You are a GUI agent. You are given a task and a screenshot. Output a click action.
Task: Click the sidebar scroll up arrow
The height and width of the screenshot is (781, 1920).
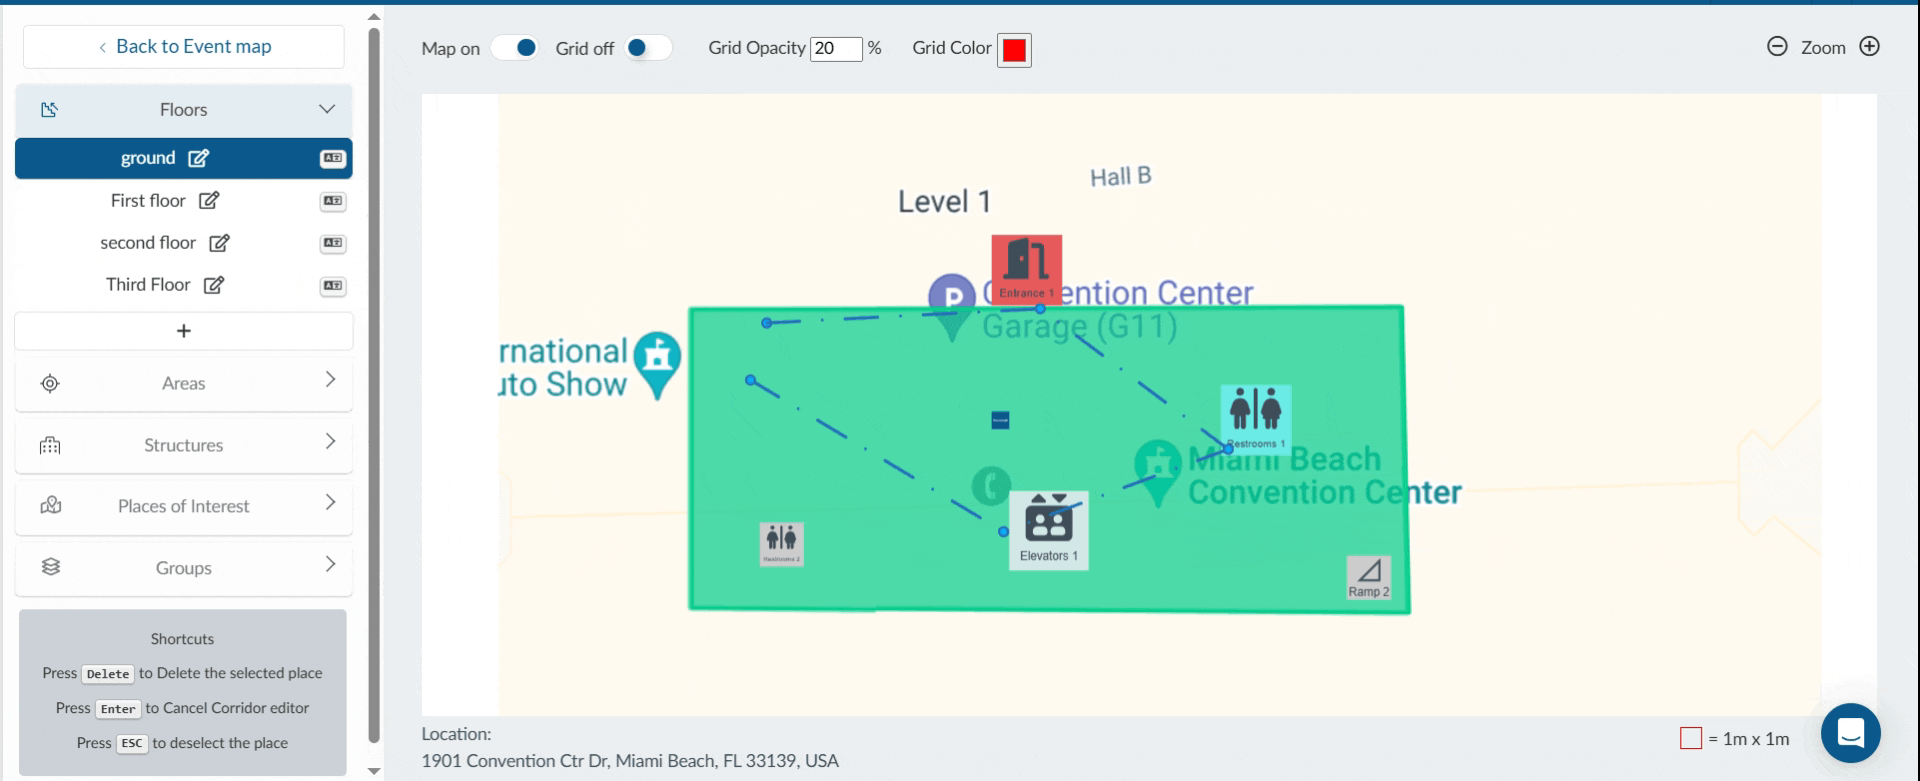[374, 16]
